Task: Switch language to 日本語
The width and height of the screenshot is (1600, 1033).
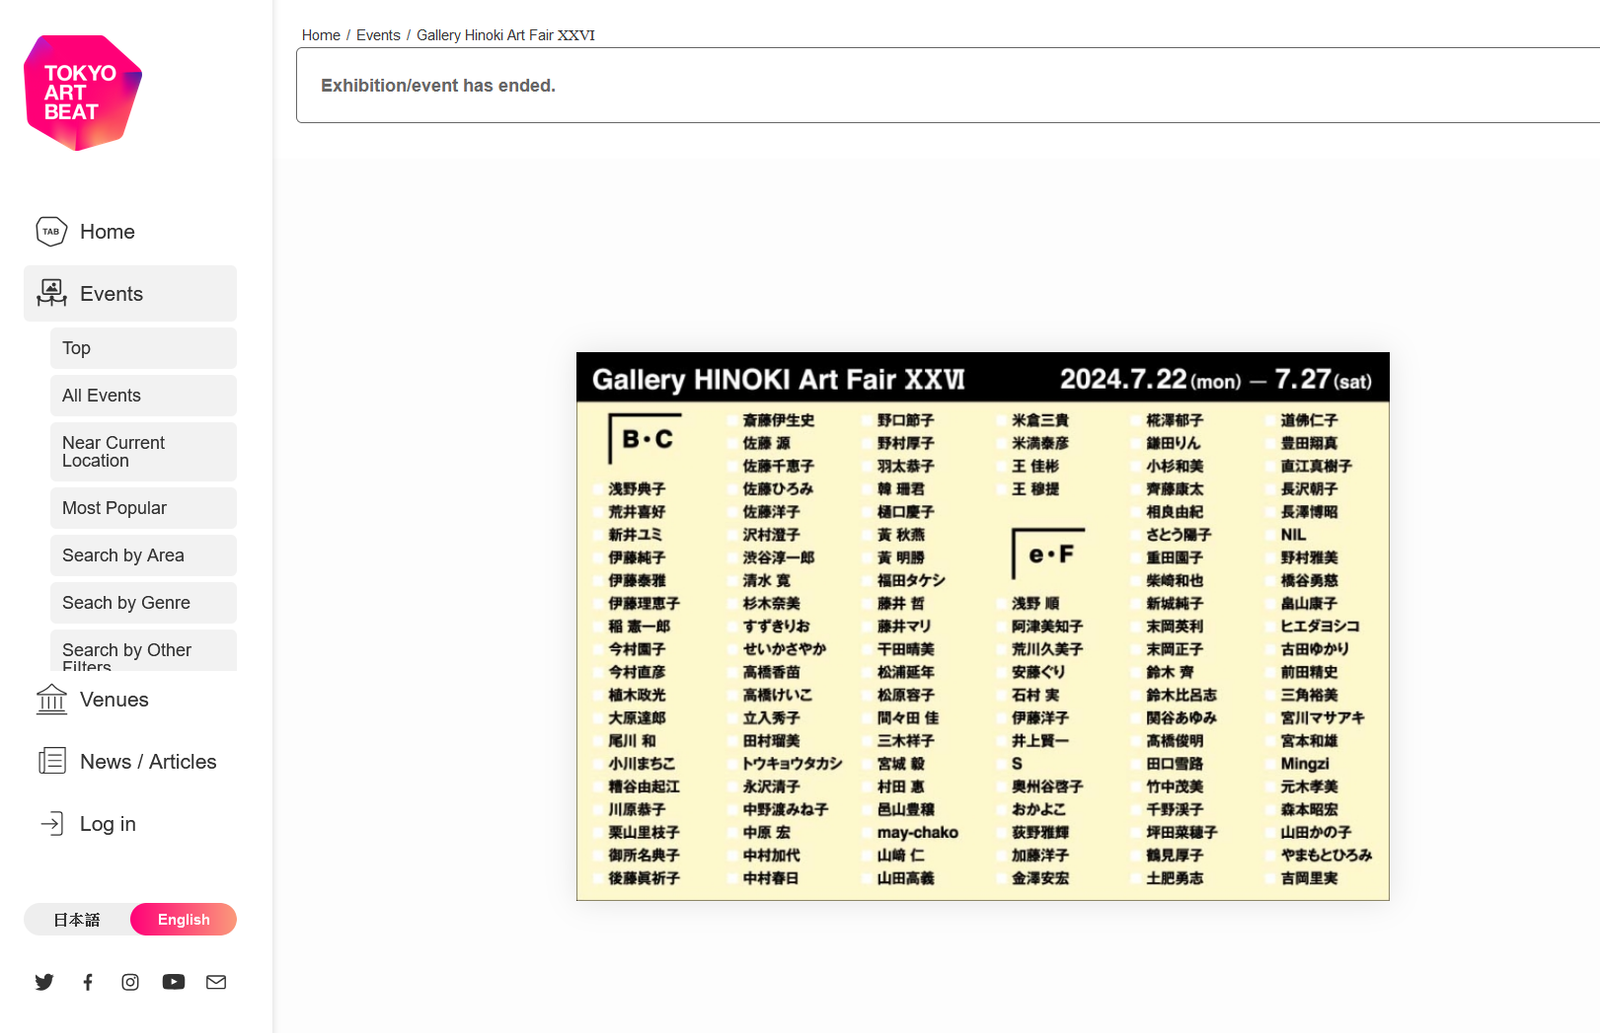Action: 77,919
